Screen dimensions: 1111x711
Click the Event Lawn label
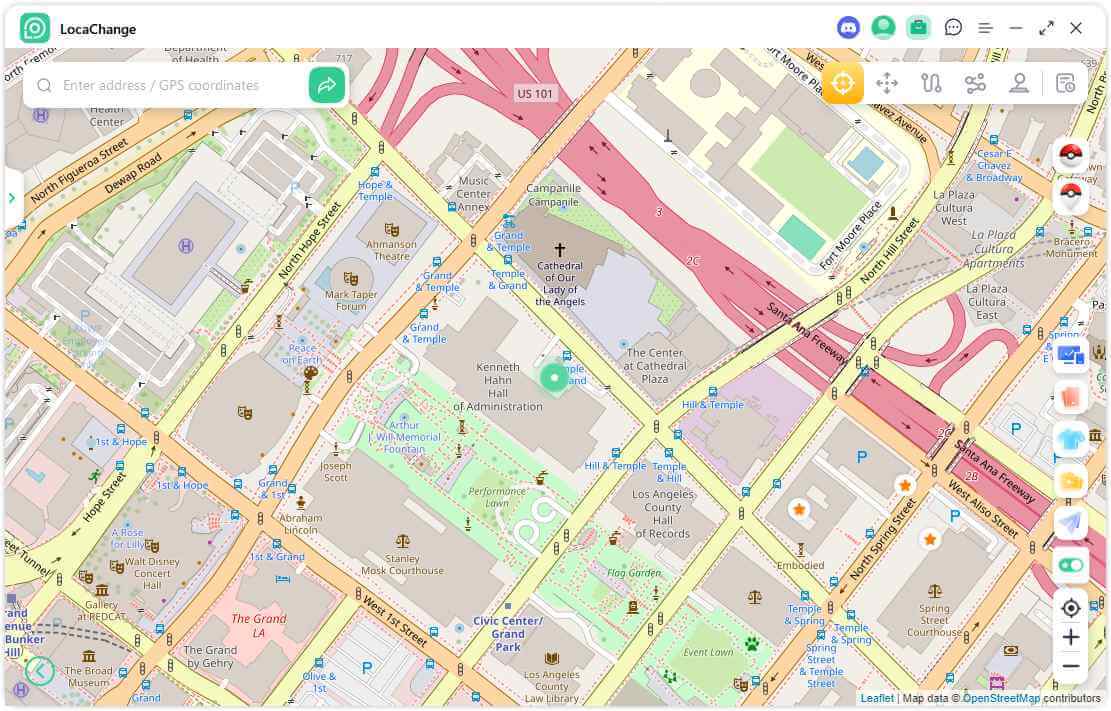click(x=708, y=652)
